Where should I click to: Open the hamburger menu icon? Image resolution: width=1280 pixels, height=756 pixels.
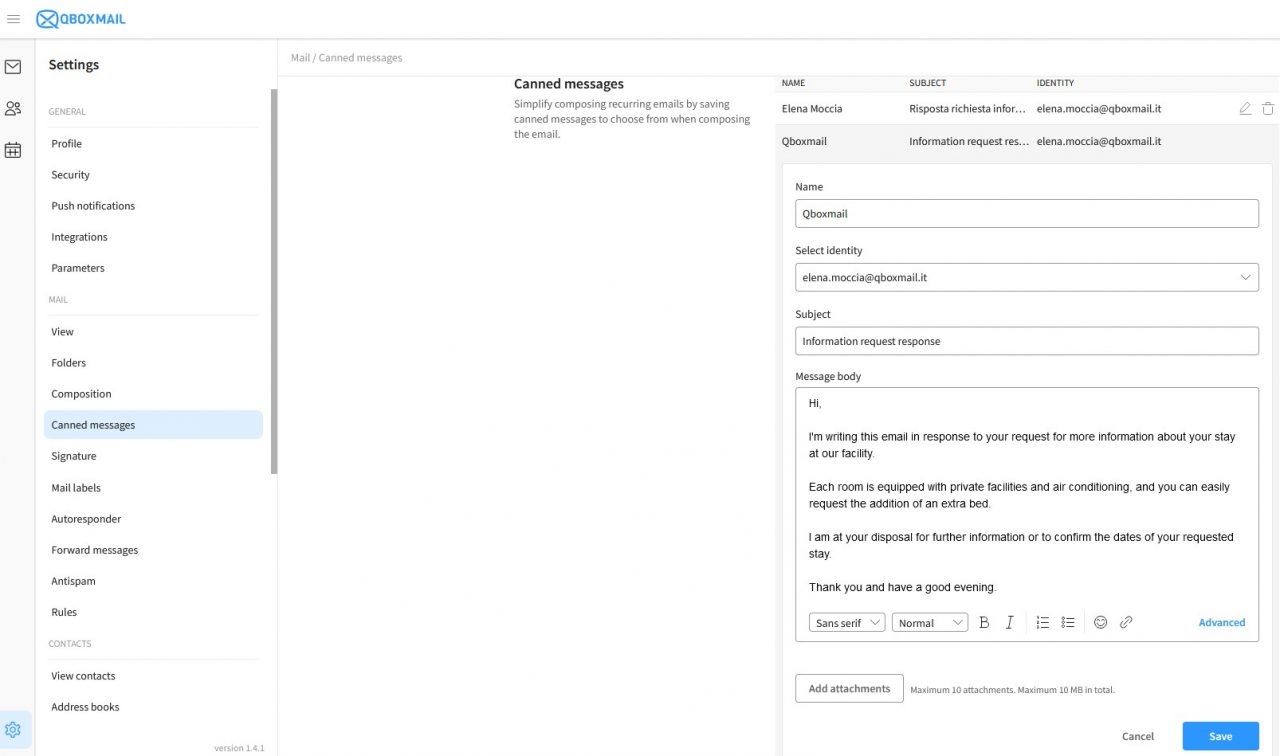13,19
